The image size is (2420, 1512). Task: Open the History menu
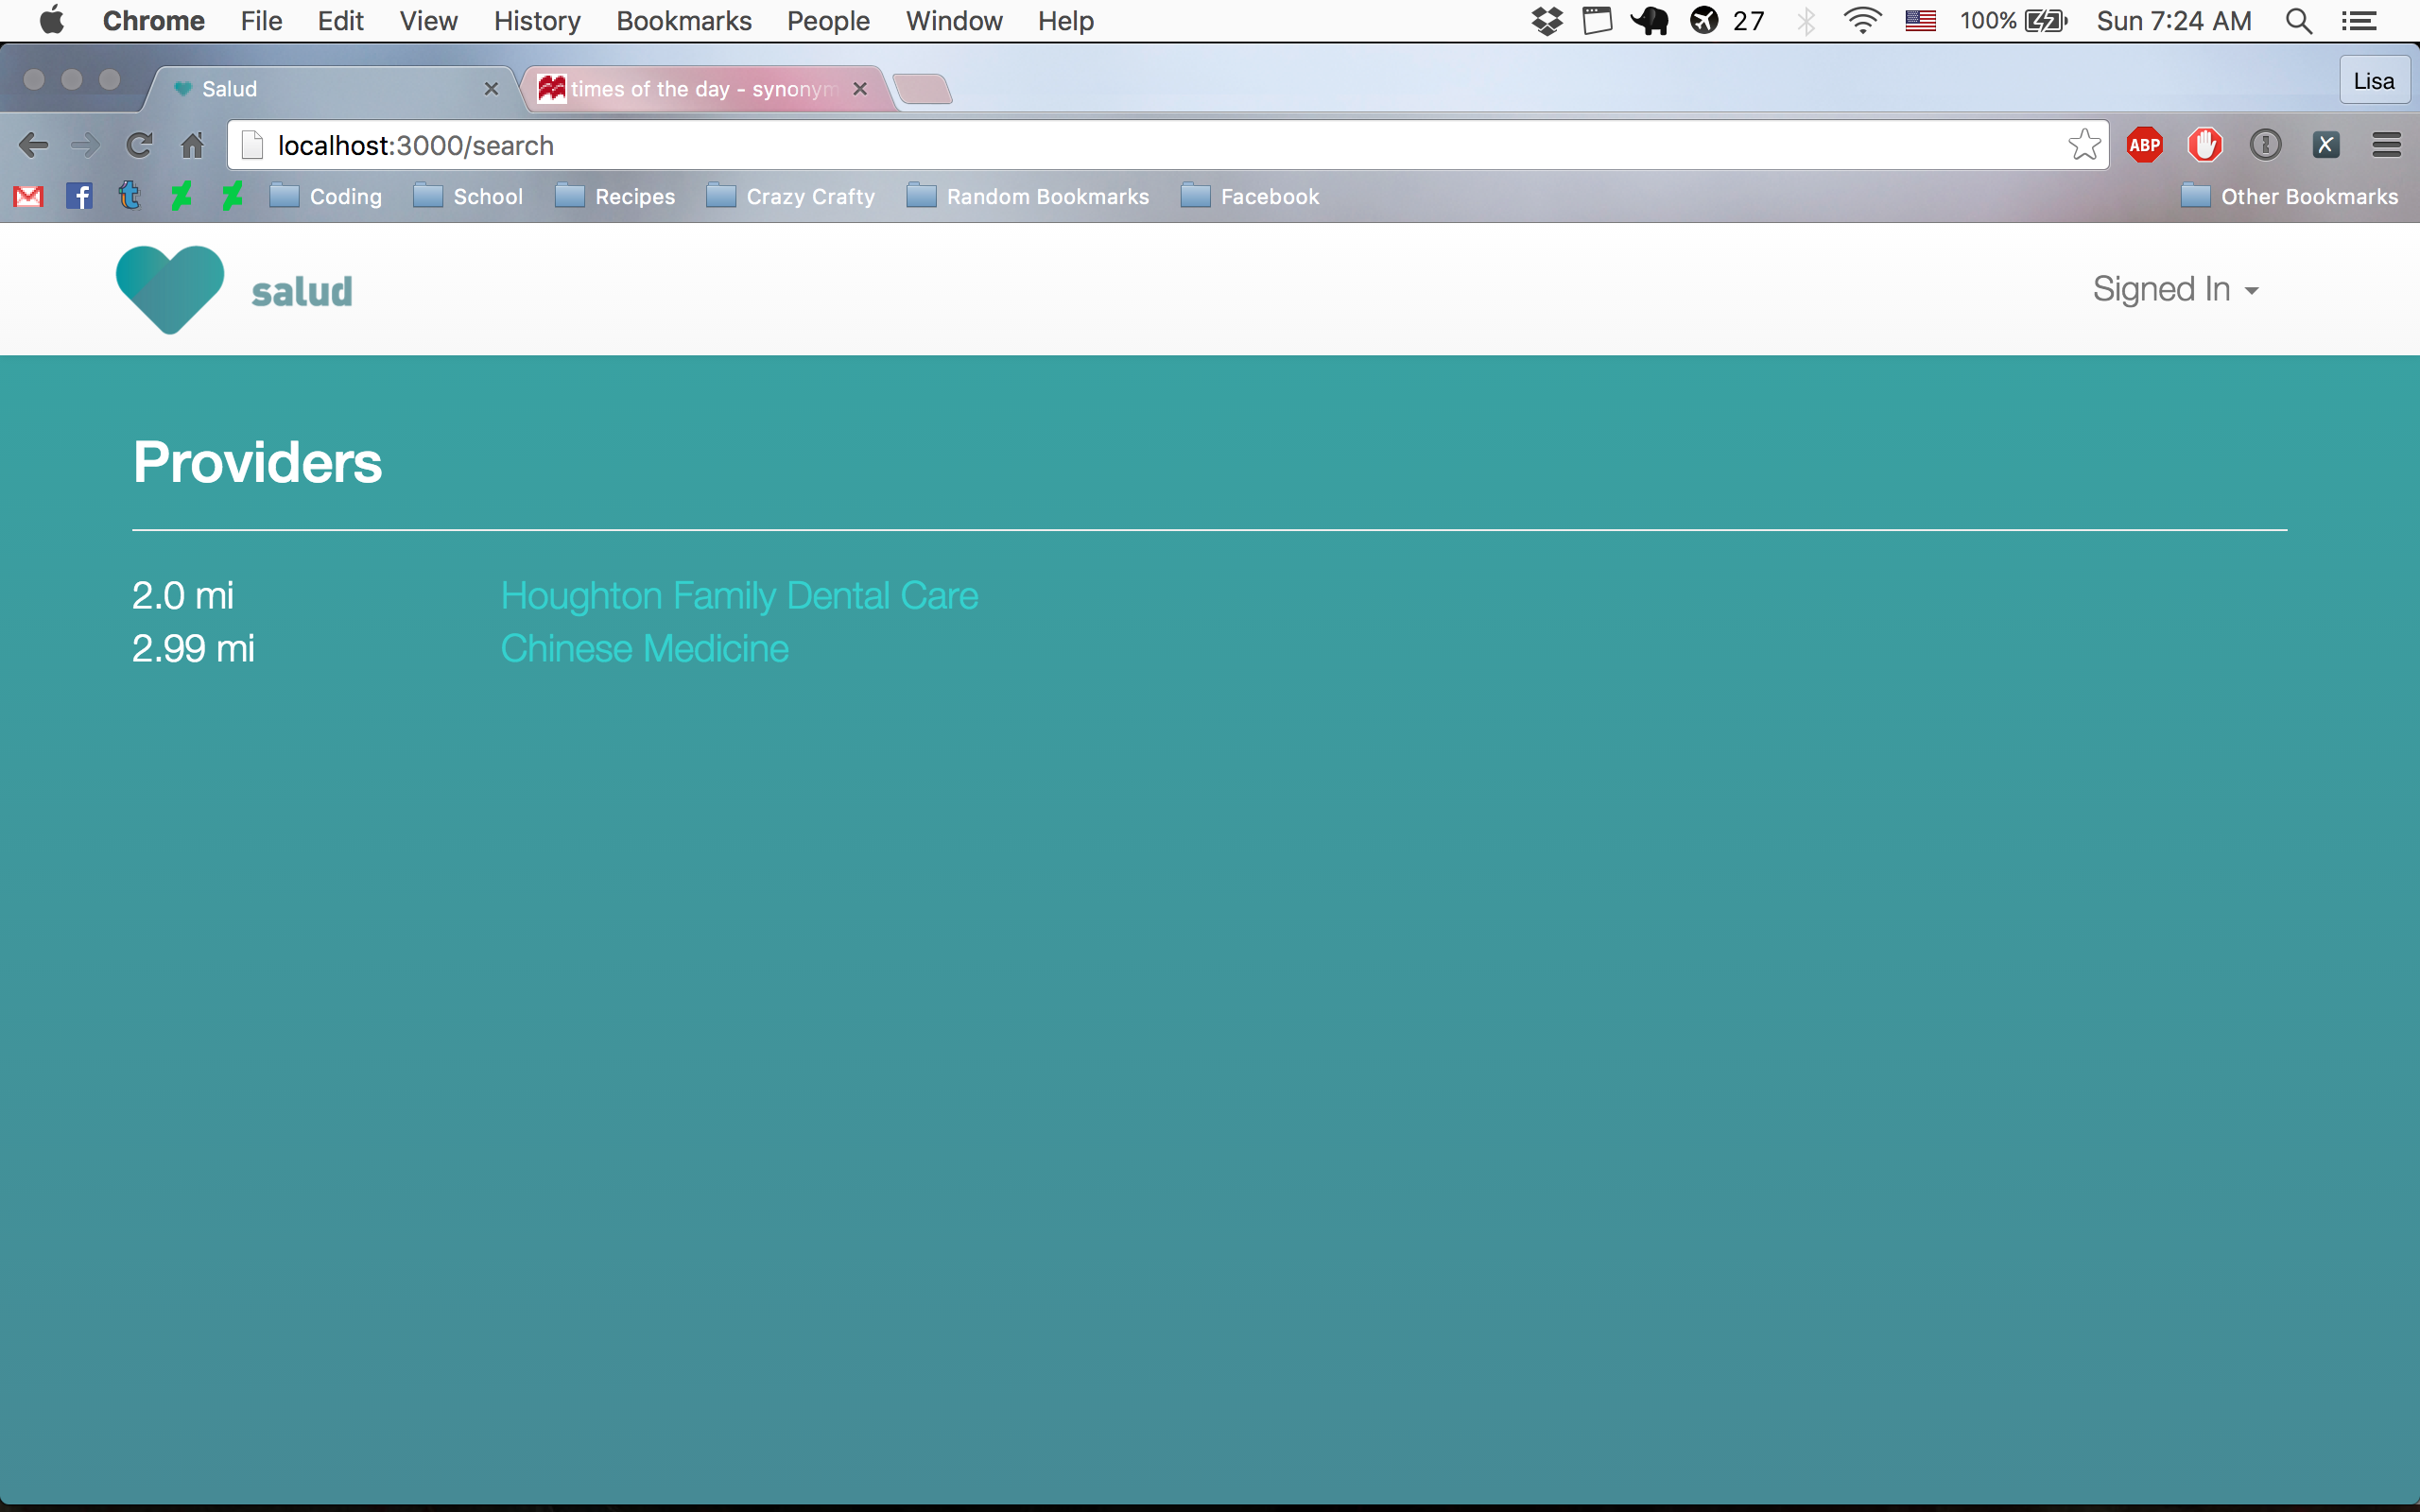click(536, 21)
